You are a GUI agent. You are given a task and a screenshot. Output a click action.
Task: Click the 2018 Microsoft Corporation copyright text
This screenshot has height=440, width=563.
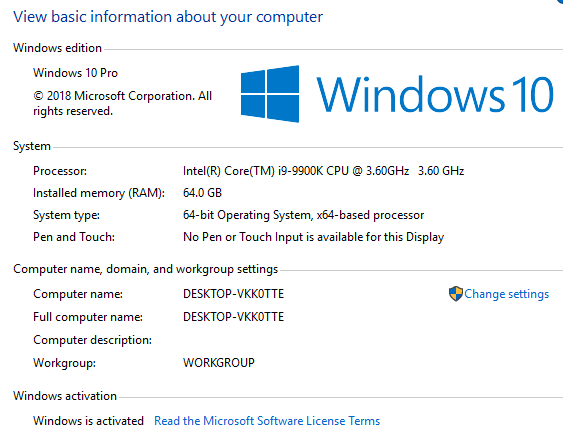coord(122,103)
